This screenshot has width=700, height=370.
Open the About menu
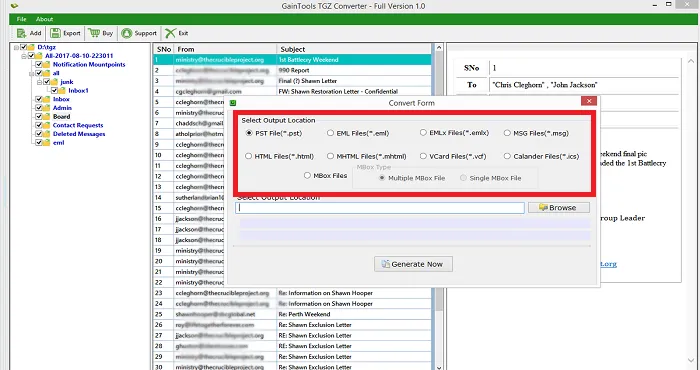[45, 19]
